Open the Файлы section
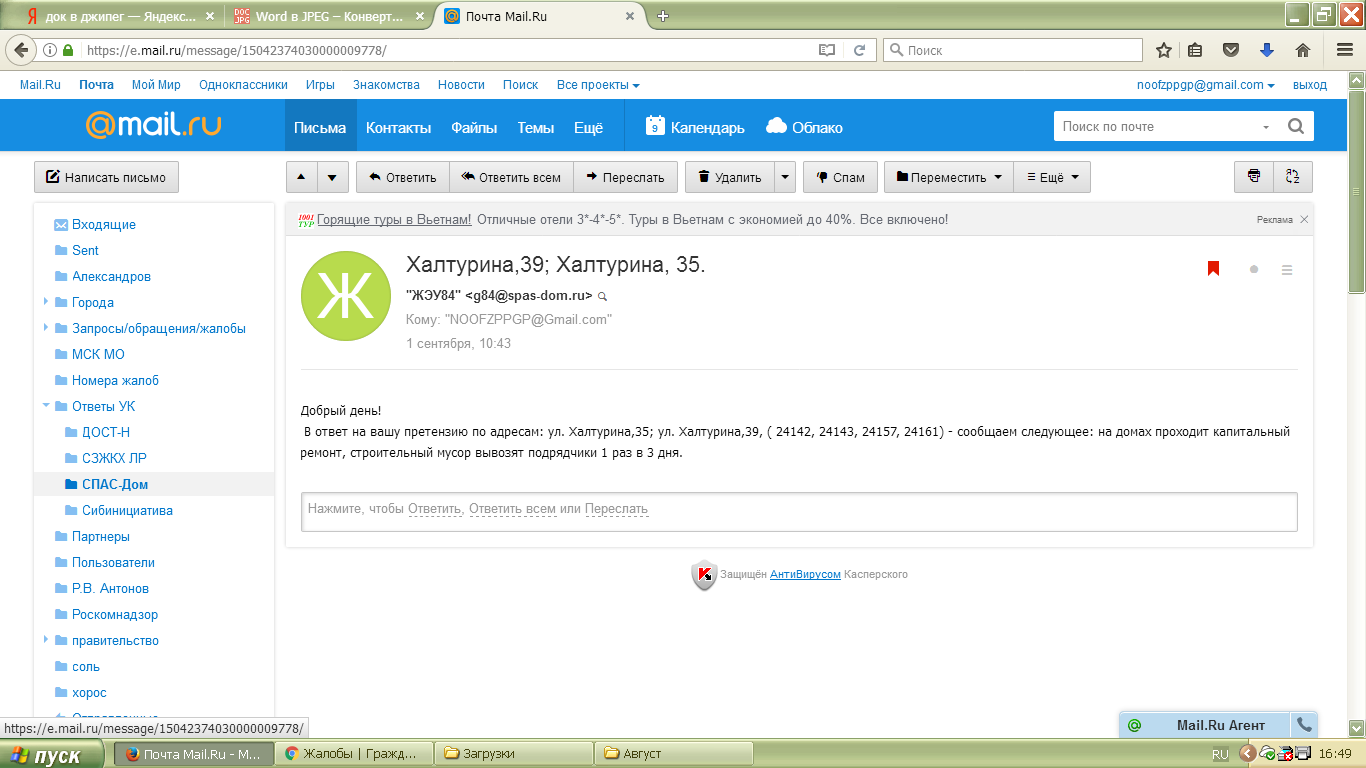The height and width of the screenshot is (768, 1366). (473, 127)
